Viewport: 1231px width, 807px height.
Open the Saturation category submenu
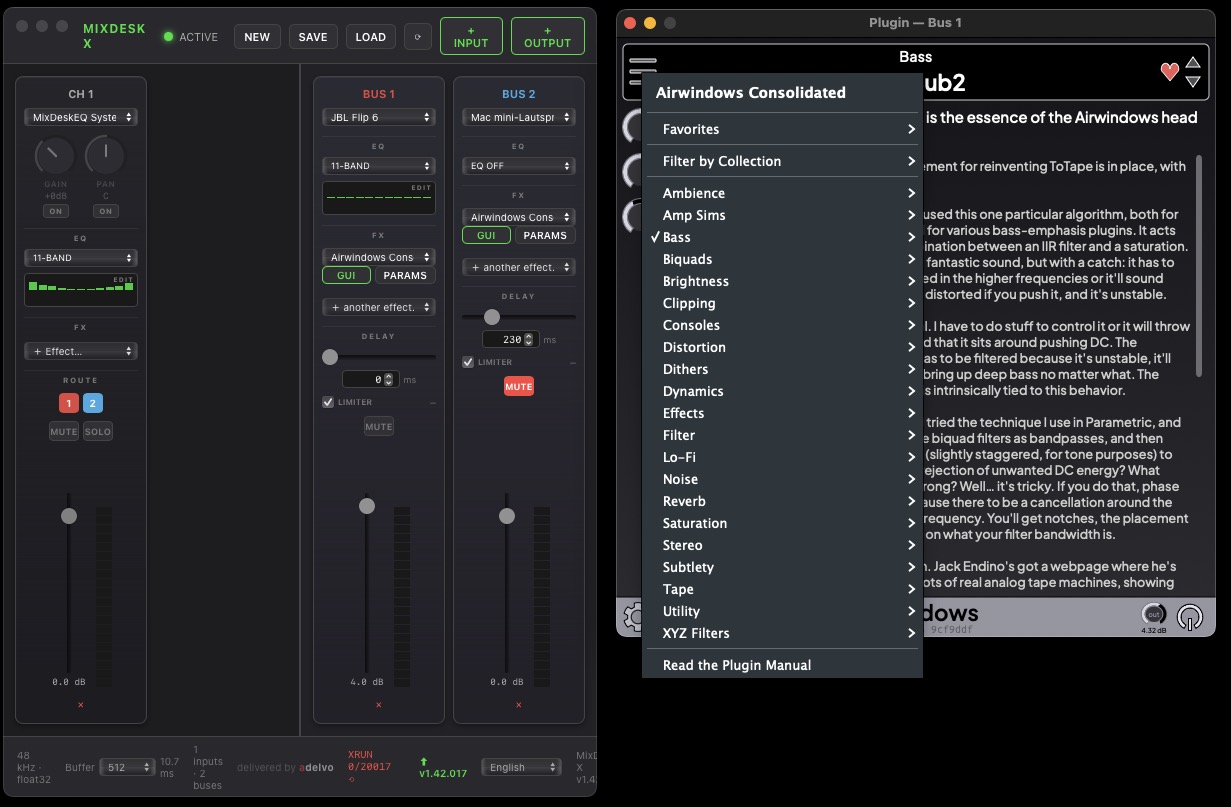(x=782, y=523)
